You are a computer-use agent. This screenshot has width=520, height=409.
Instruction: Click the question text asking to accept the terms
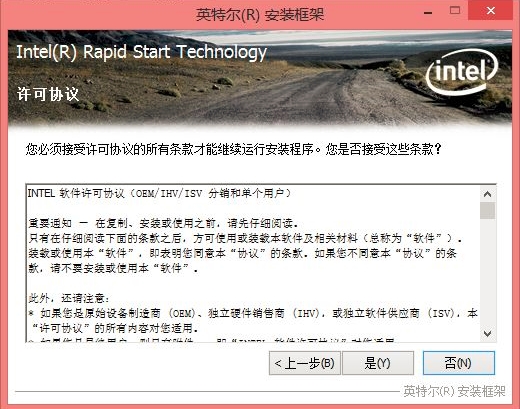[x=233, y=149]
